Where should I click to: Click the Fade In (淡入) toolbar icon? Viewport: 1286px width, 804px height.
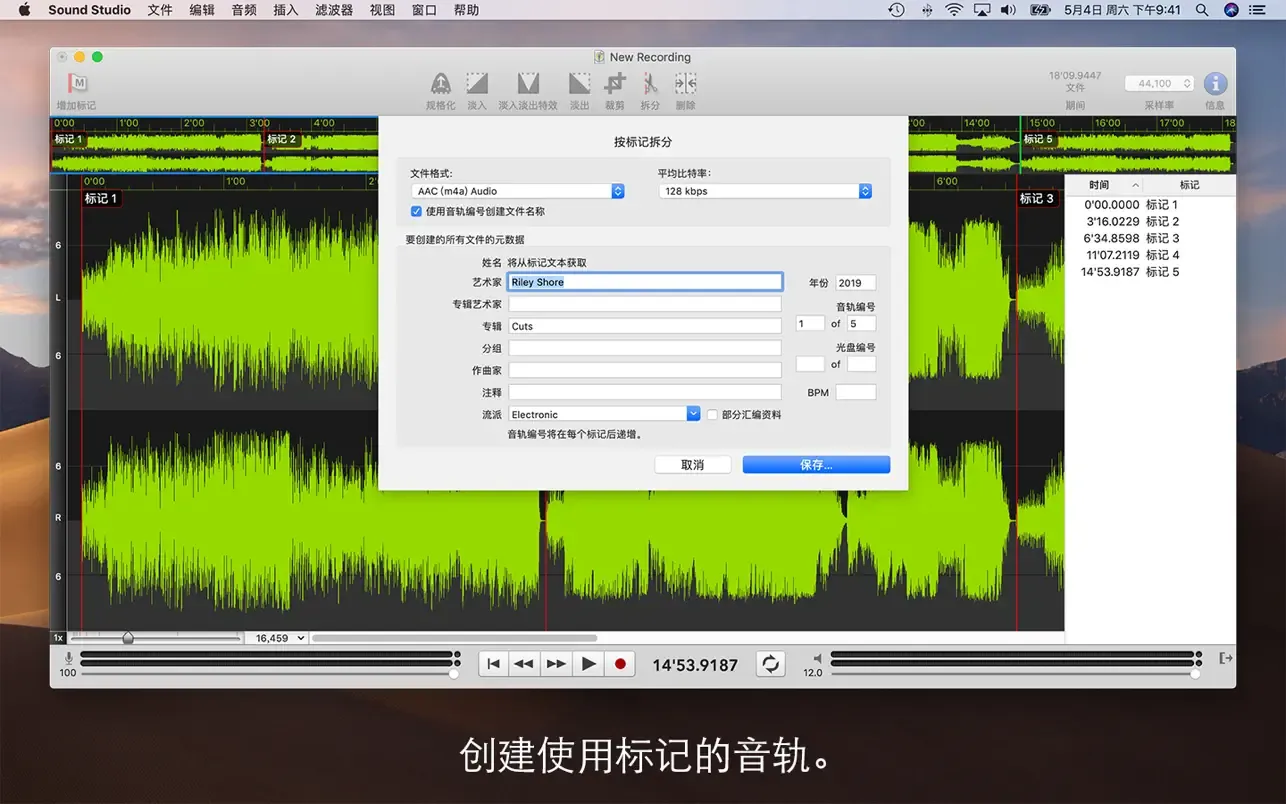point(477,84)
